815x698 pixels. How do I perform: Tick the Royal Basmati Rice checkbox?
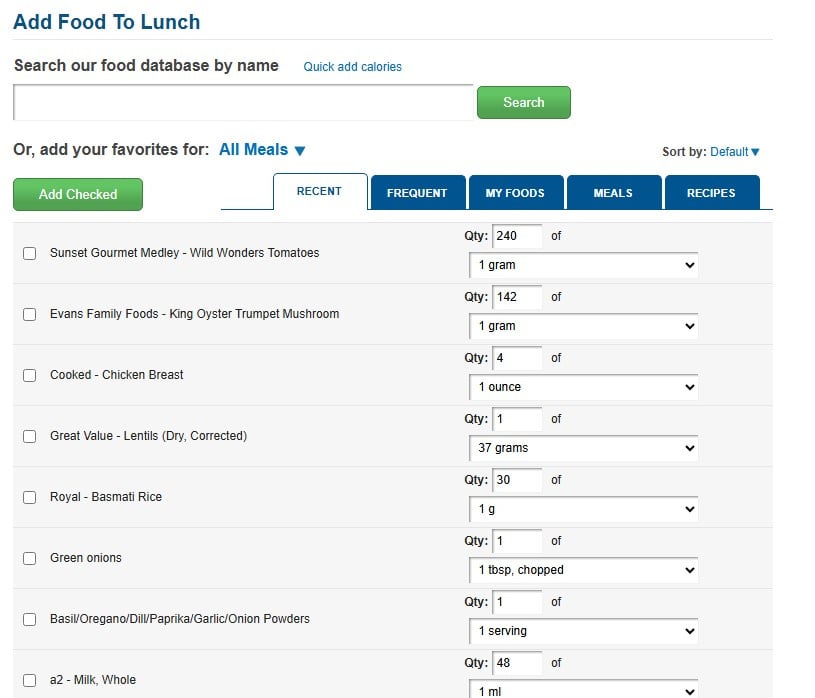[30, 497]
